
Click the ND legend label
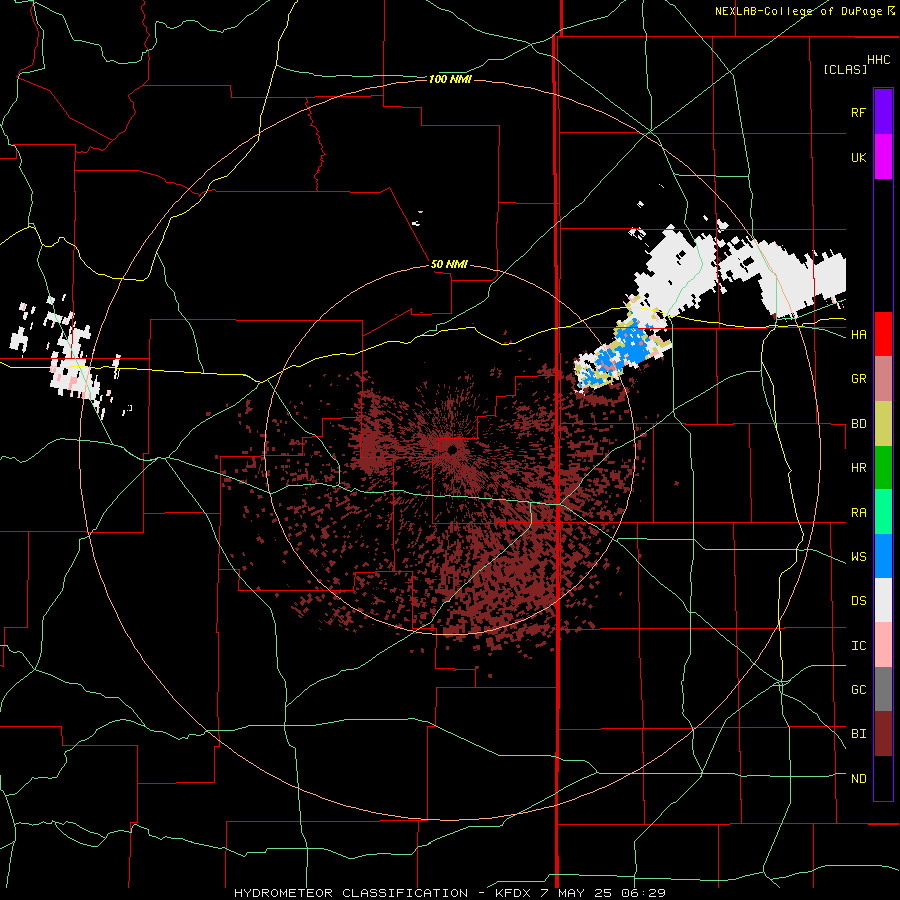pos(858,778)
